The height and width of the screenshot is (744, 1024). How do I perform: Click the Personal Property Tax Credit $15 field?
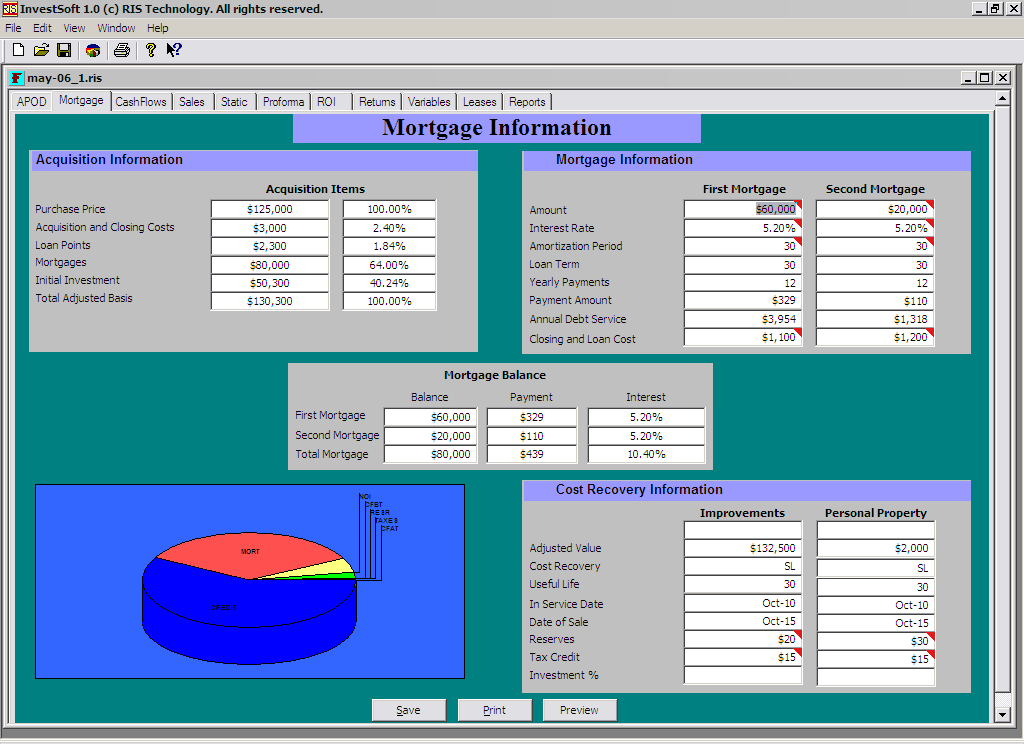coord(876,659)
